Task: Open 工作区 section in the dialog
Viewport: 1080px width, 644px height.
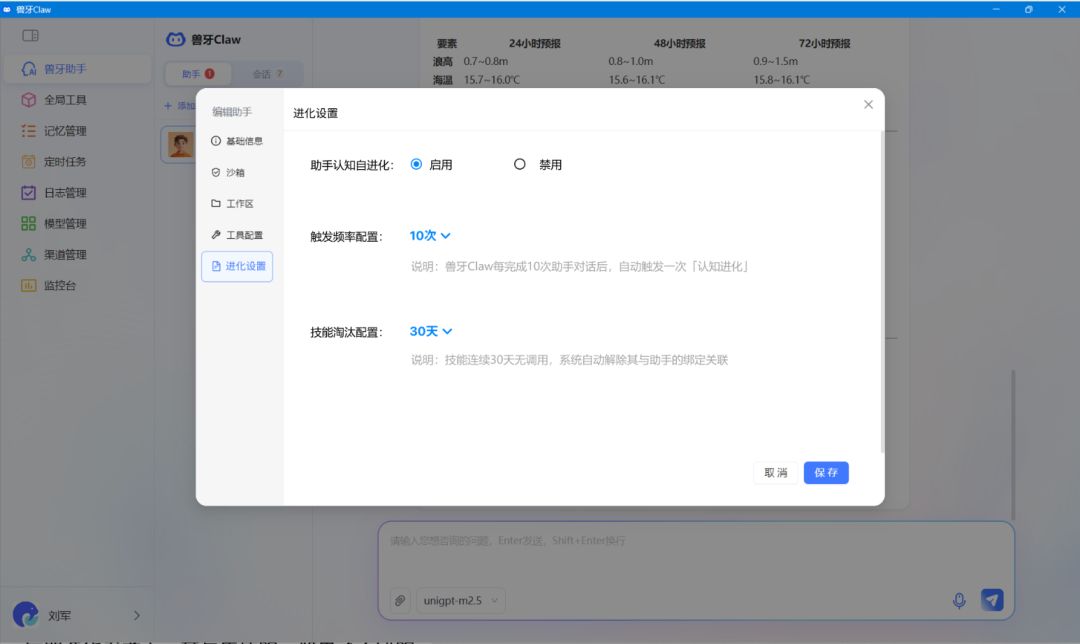Action: point(237,203)
